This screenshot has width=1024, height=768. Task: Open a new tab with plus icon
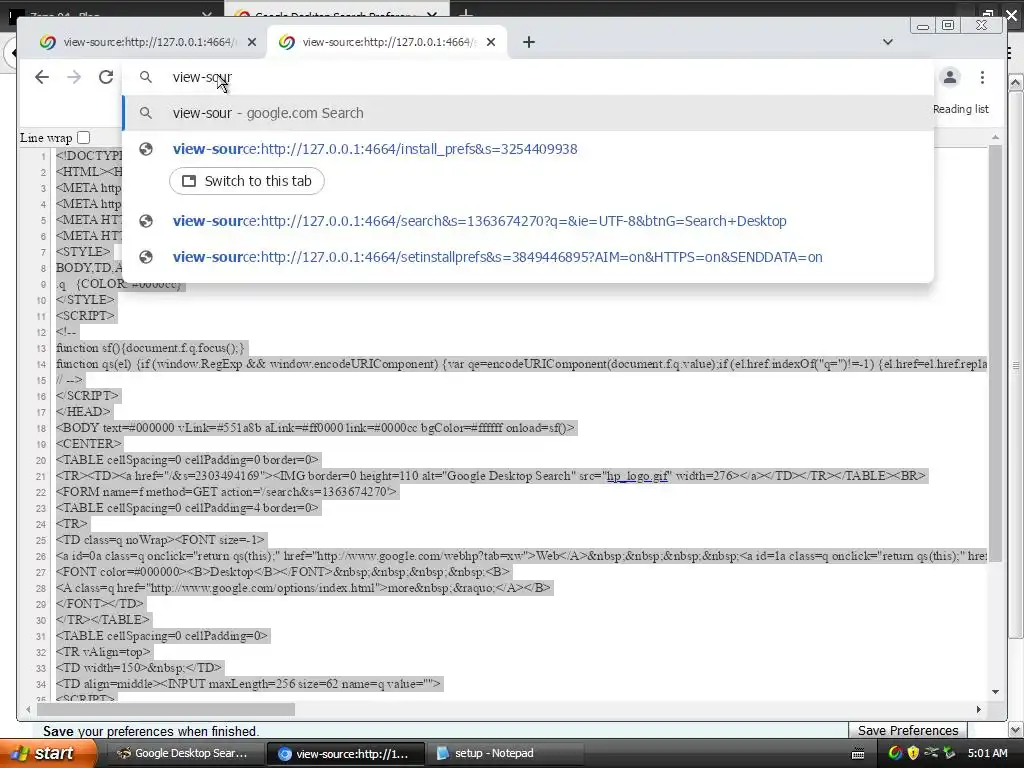pos(529,42)
